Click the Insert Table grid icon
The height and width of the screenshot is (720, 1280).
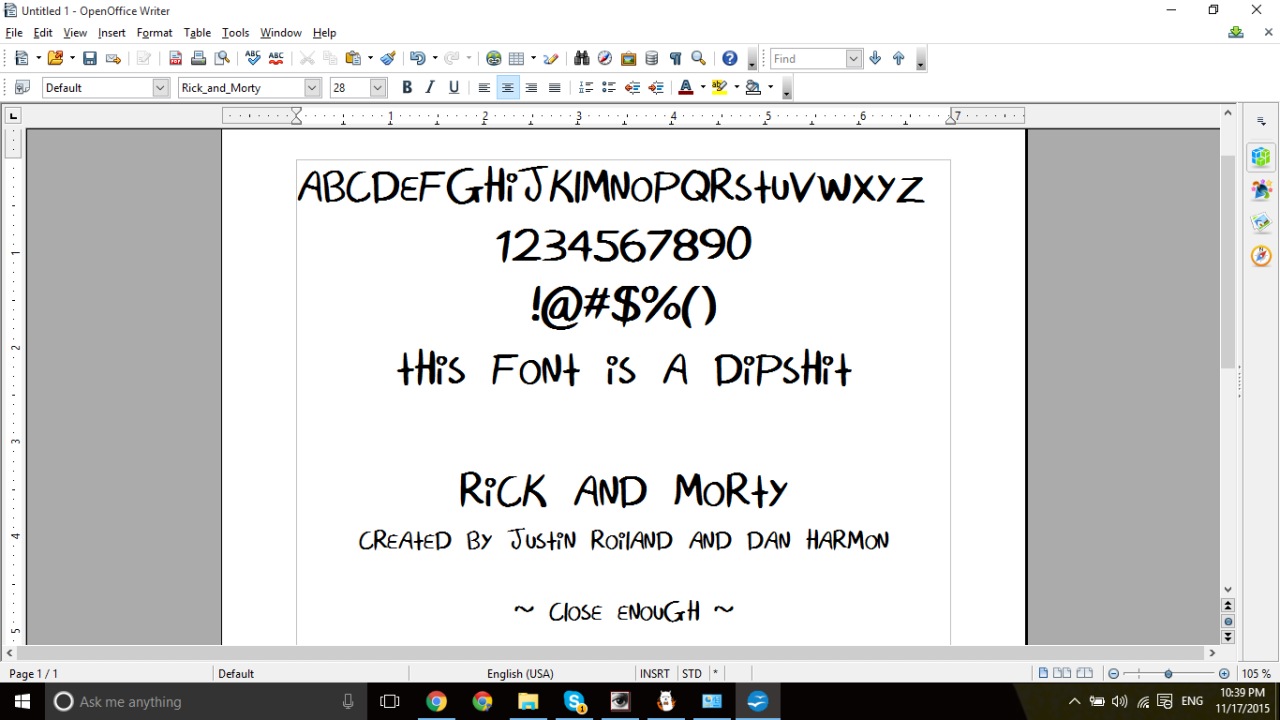pyautogui.click(x=516, y=59)
